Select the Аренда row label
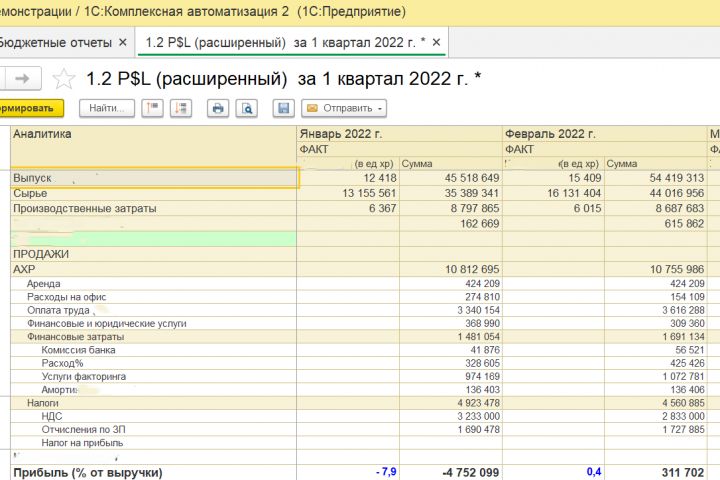The width and height of the screenshot is (720, 480). pos(44,283)
